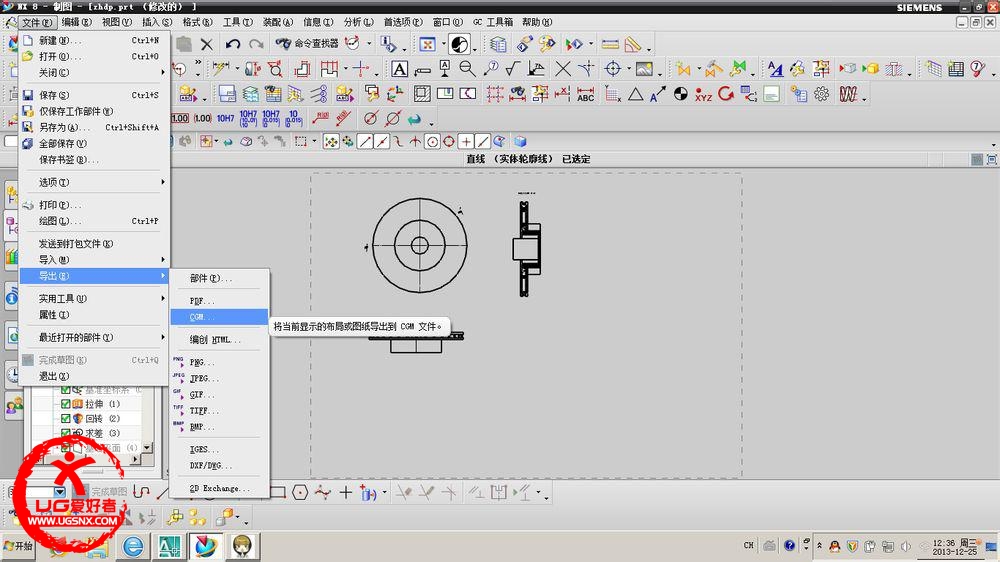Click the QQ penguin tray icon

(x=835, y=546)
